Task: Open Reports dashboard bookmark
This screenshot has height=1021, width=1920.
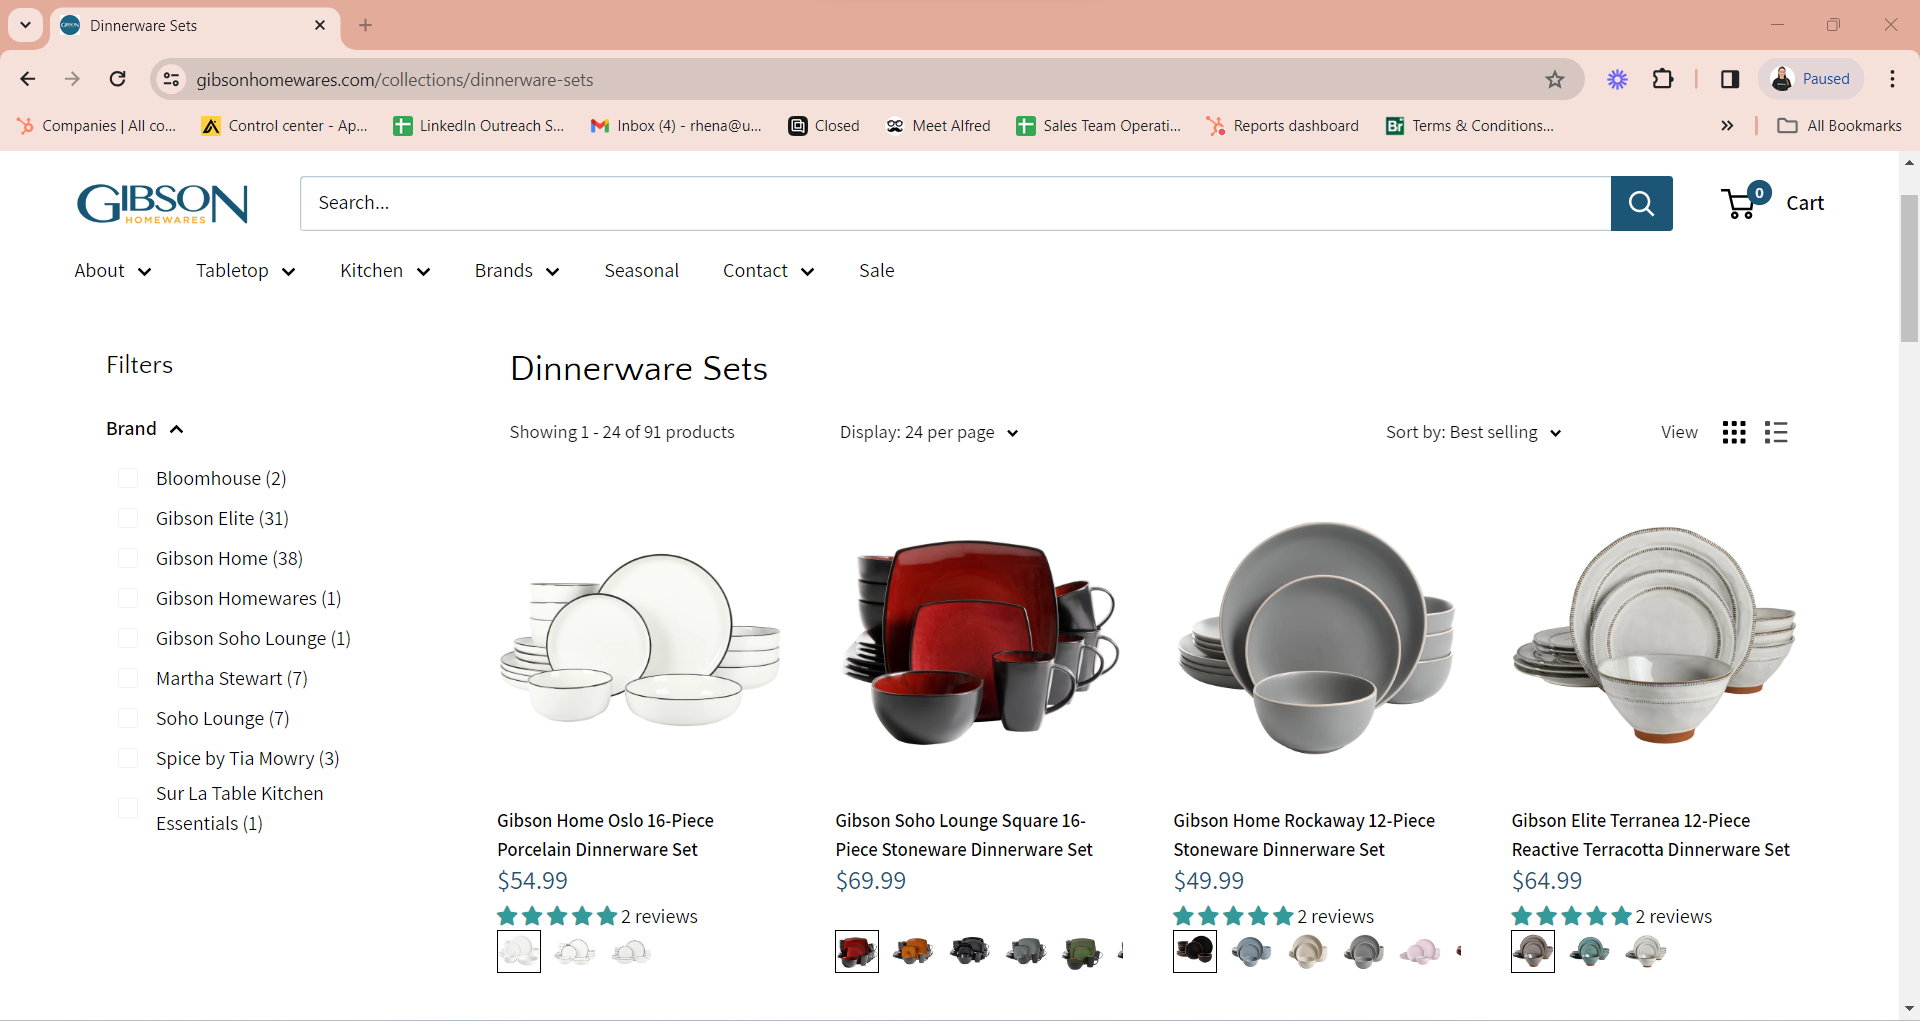Action: (x=1283, y=126)
